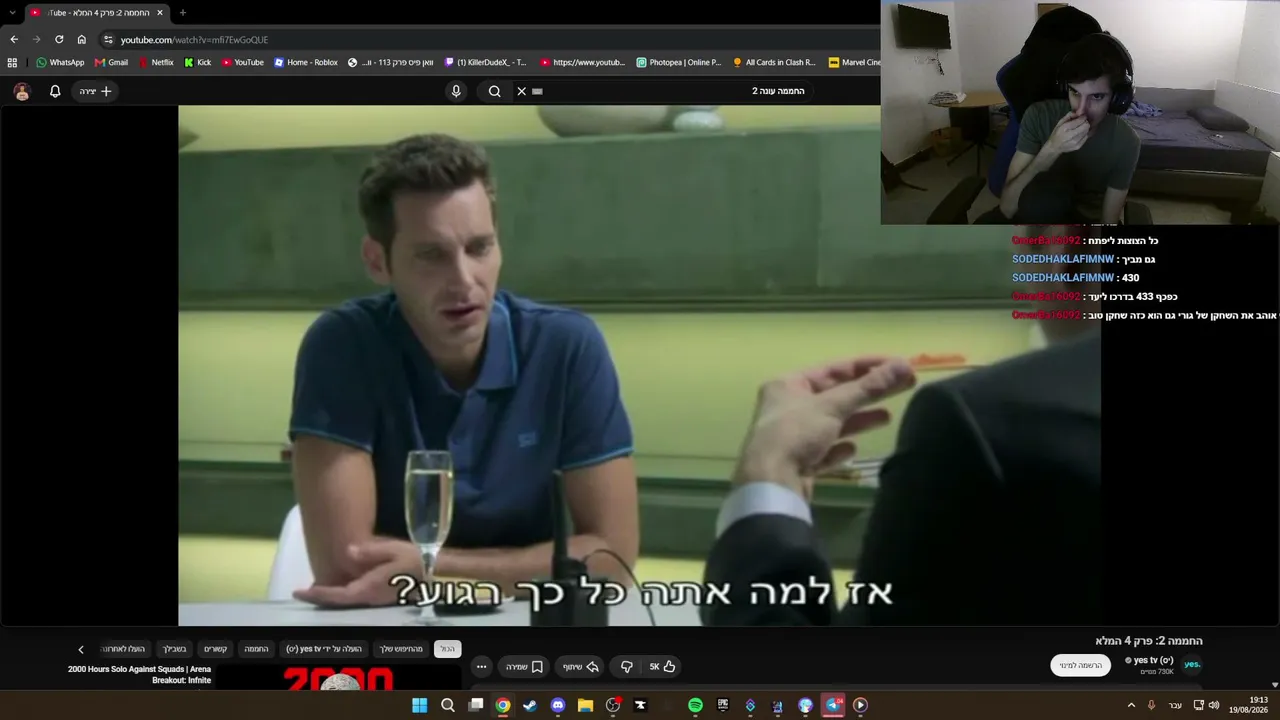Image resolution: width=1280 pixels, height=720 pixels.
Task: Open the Chrome apps grid in bookmarks bar
Action: coord(12,62)
